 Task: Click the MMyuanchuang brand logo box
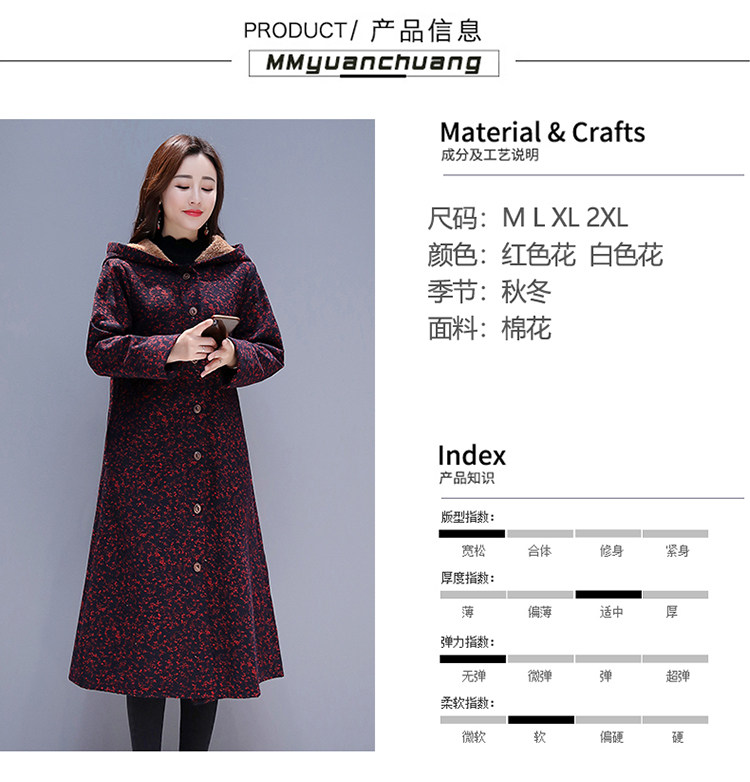374,63
